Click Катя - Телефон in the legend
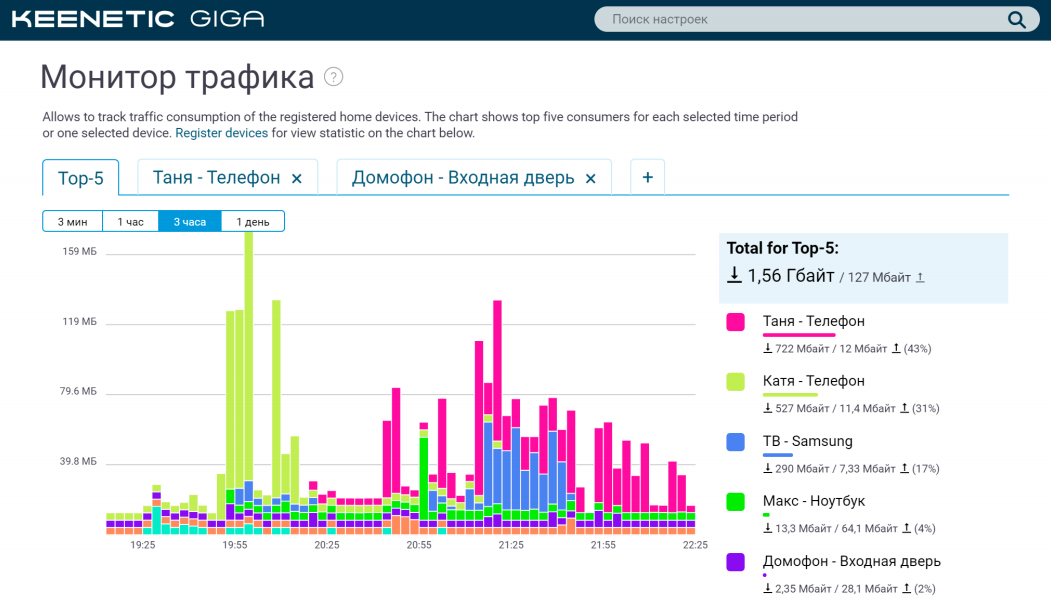Viewport: 1051px width, 604px height. point(813,381)
